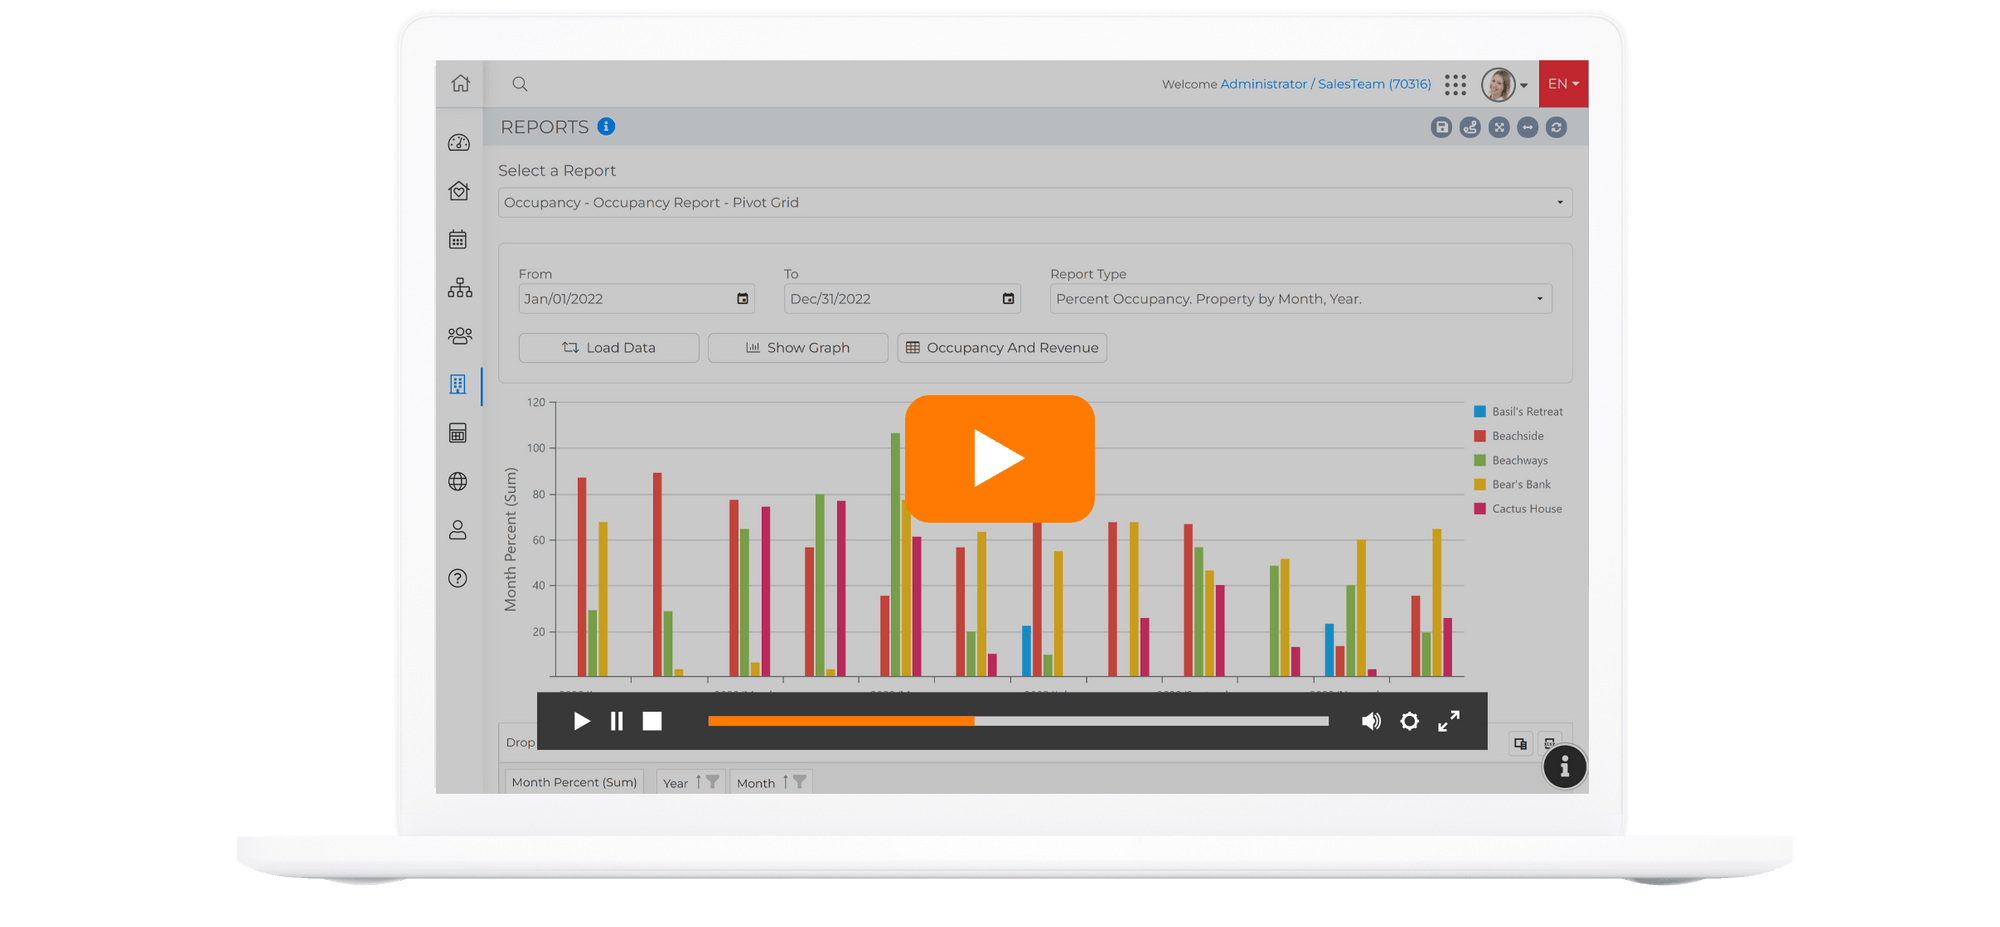Image resolution: width=2000 pixels, height=927 pixels.
Task: Click the small play control
Action: tap(581, 721)
